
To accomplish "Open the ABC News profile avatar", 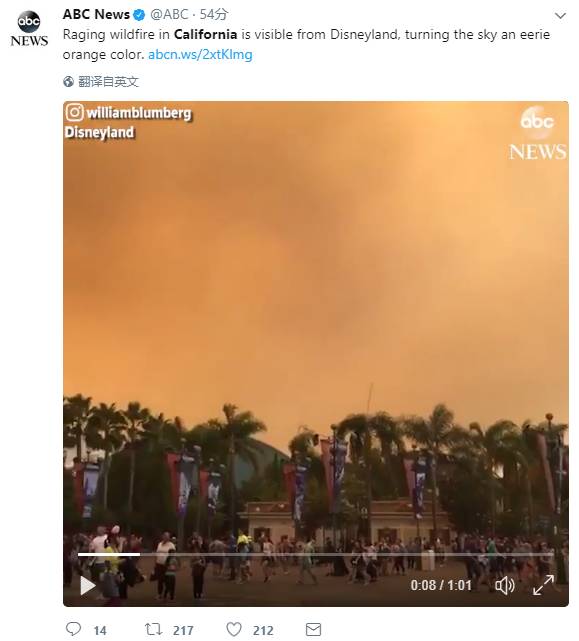I will (29, 29).
